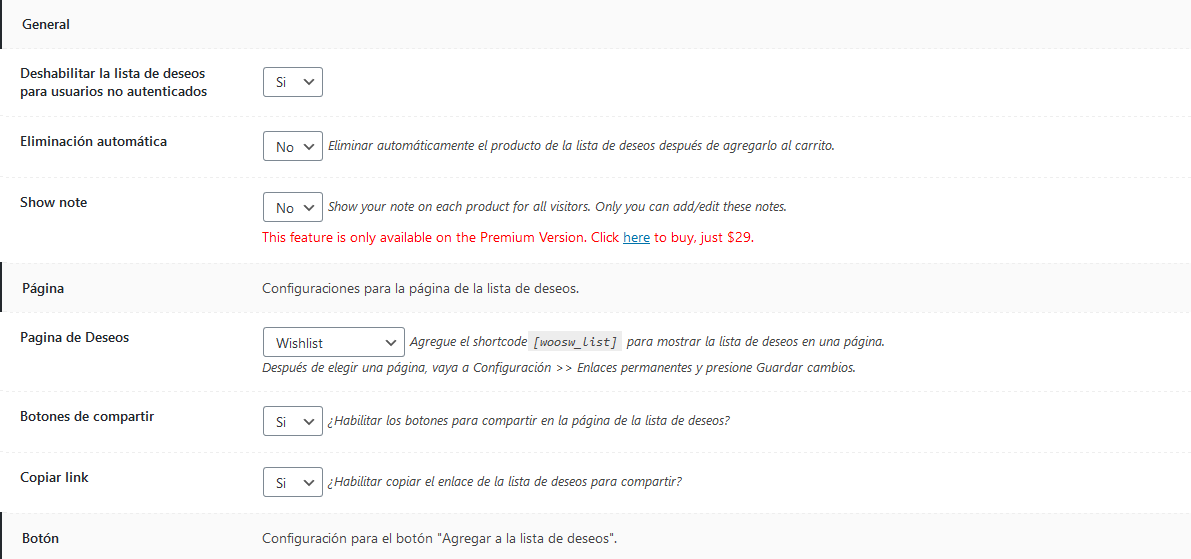
Task: Click the Show note label
Action: click(54, 203)
